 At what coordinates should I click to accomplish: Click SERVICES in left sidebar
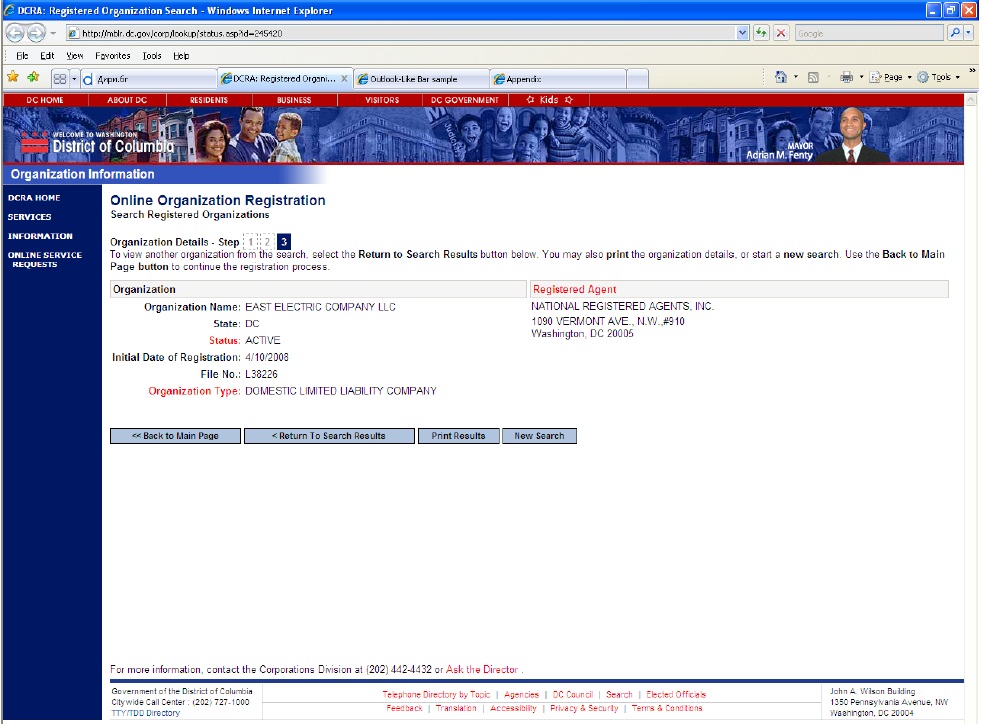[x=29, y=217]
